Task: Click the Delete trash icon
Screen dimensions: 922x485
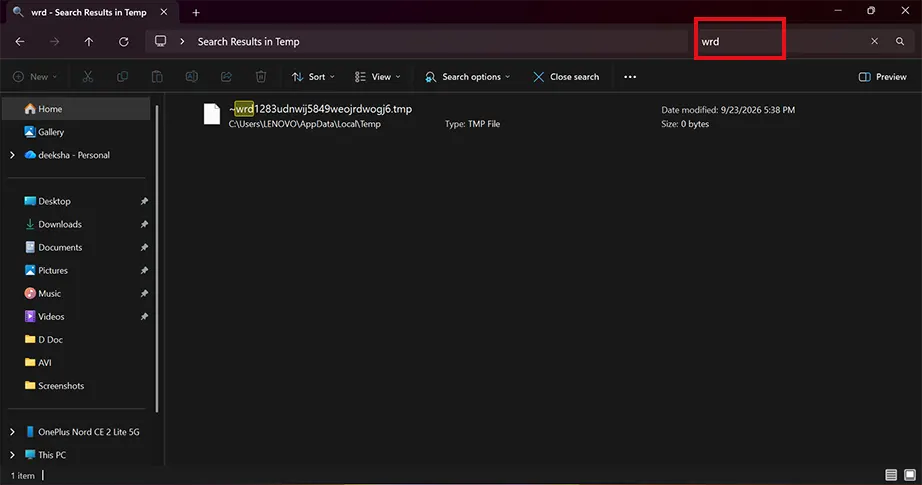Action: coord(261,77)
